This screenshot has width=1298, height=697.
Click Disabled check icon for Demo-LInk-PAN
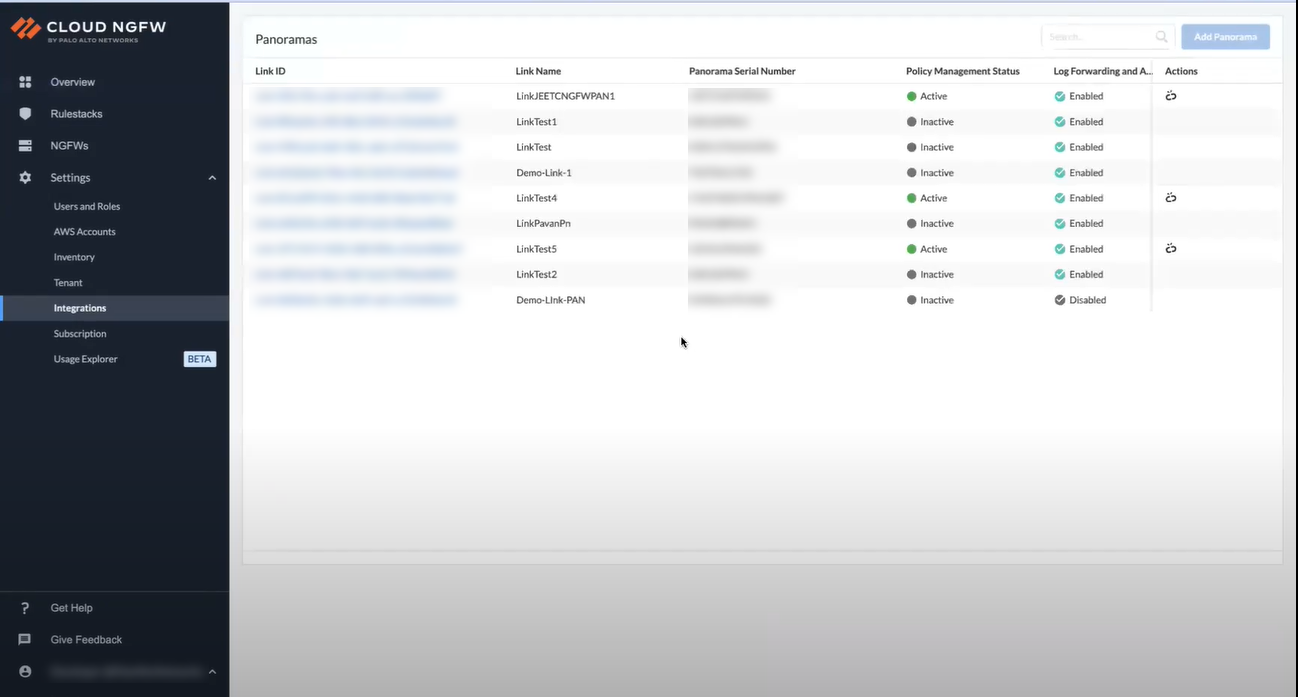point(1060,300)
